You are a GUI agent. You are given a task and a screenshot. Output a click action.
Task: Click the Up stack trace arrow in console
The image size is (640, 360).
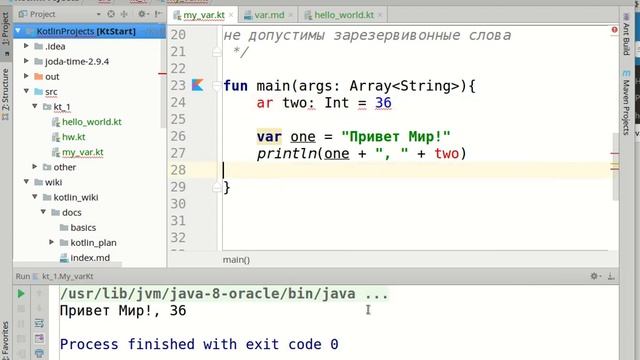pos(39,293)
